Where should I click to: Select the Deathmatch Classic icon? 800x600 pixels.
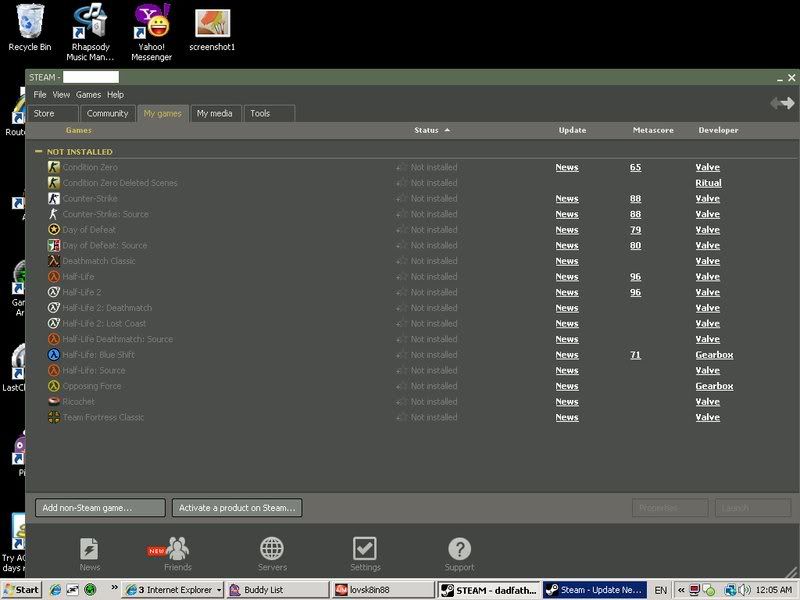tap(54, 261)
